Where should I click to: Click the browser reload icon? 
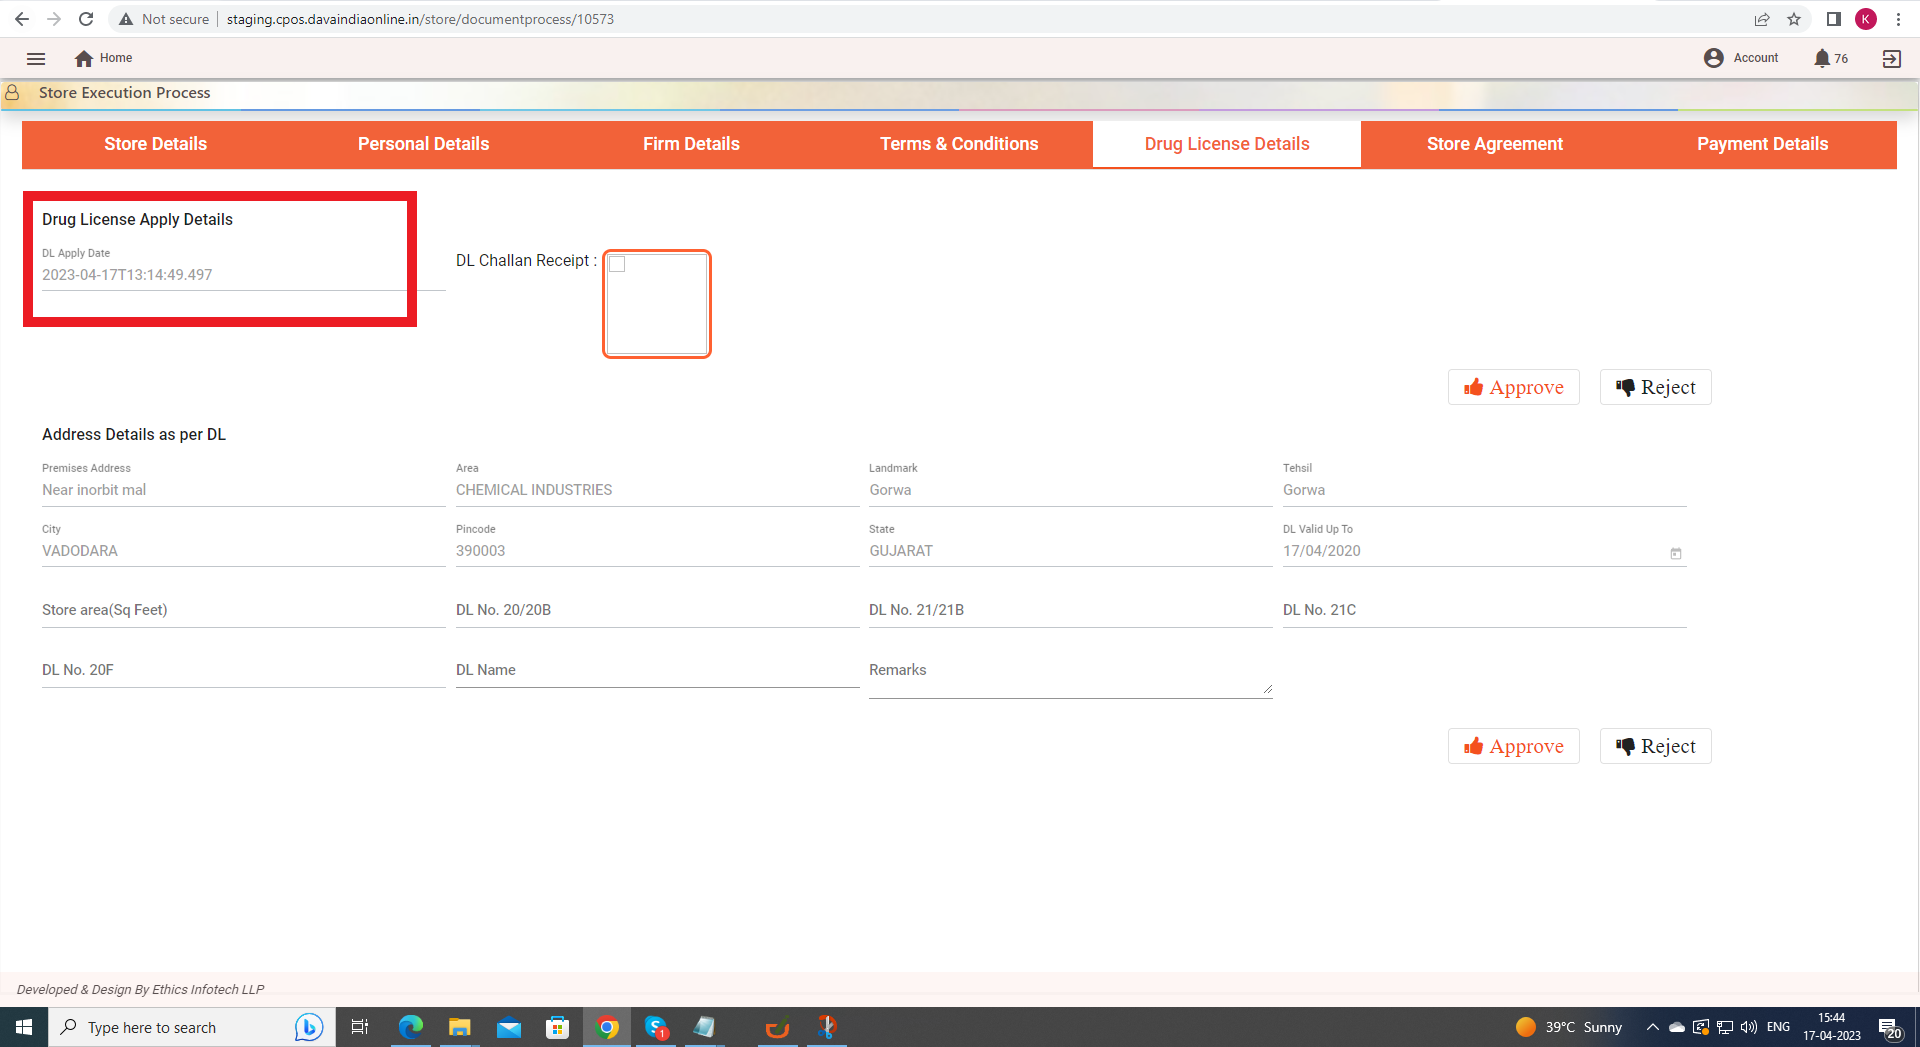[86, 19]
